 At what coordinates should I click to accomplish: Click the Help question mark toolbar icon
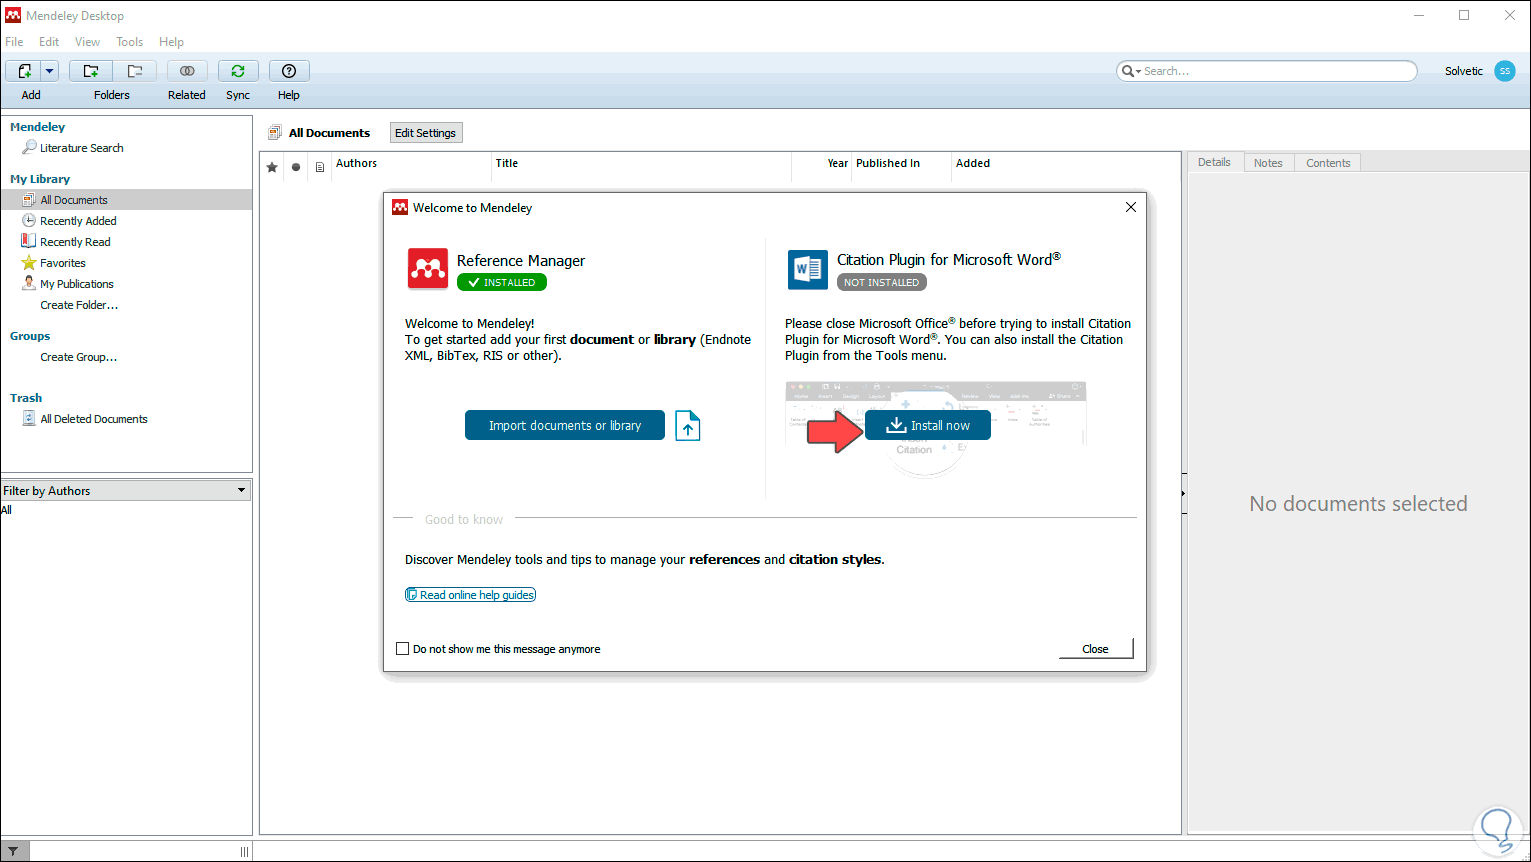coord(289,71)
